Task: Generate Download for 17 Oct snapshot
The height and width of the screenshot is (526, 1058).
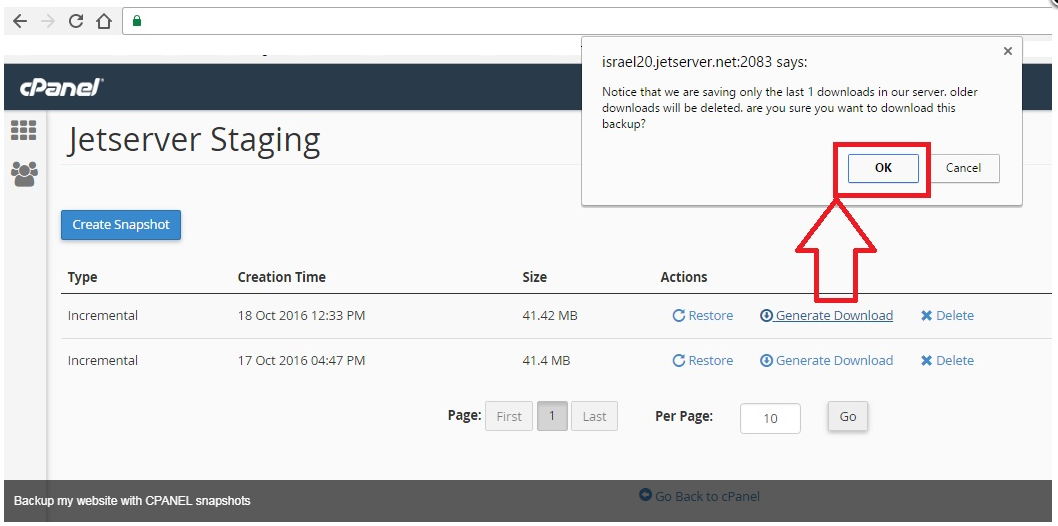Action: point(827,361)
